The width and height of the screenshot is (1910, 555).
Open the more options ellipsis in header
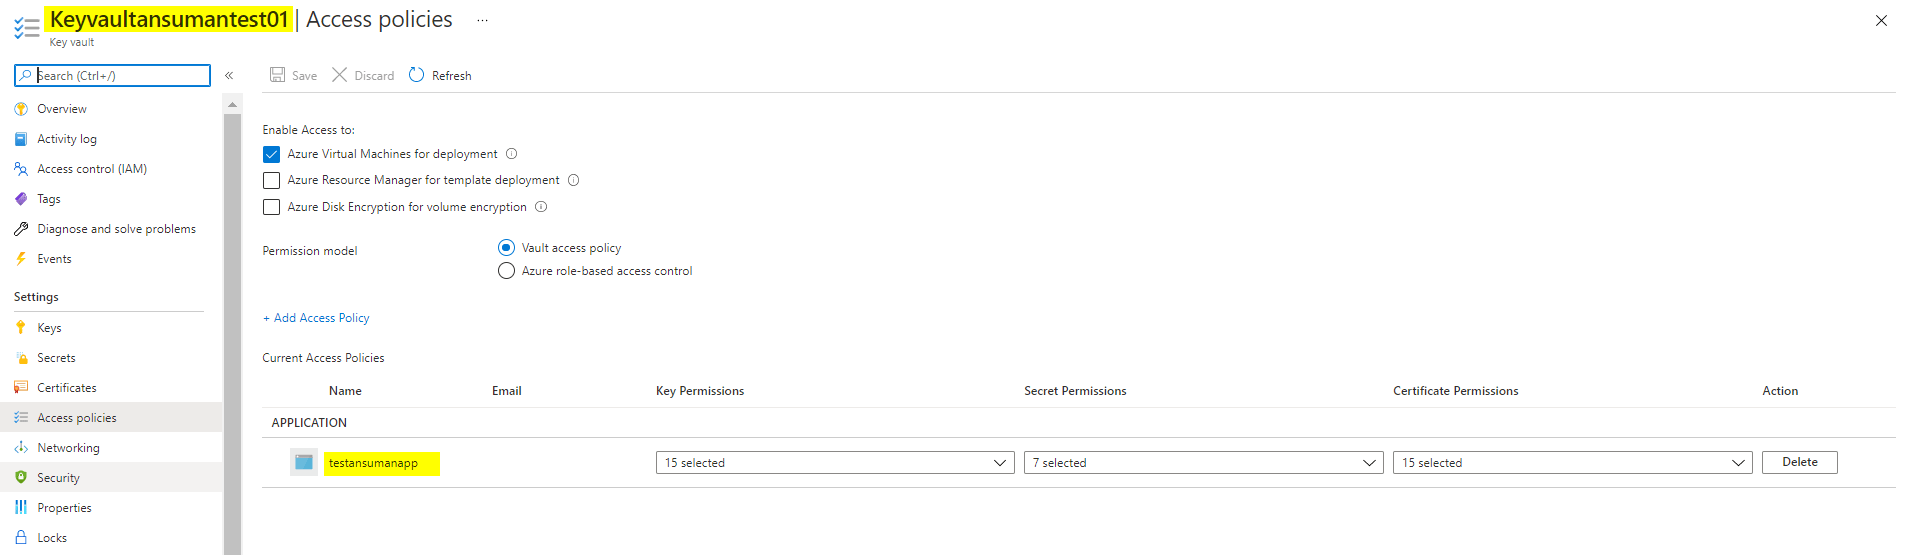click(482, 20)
